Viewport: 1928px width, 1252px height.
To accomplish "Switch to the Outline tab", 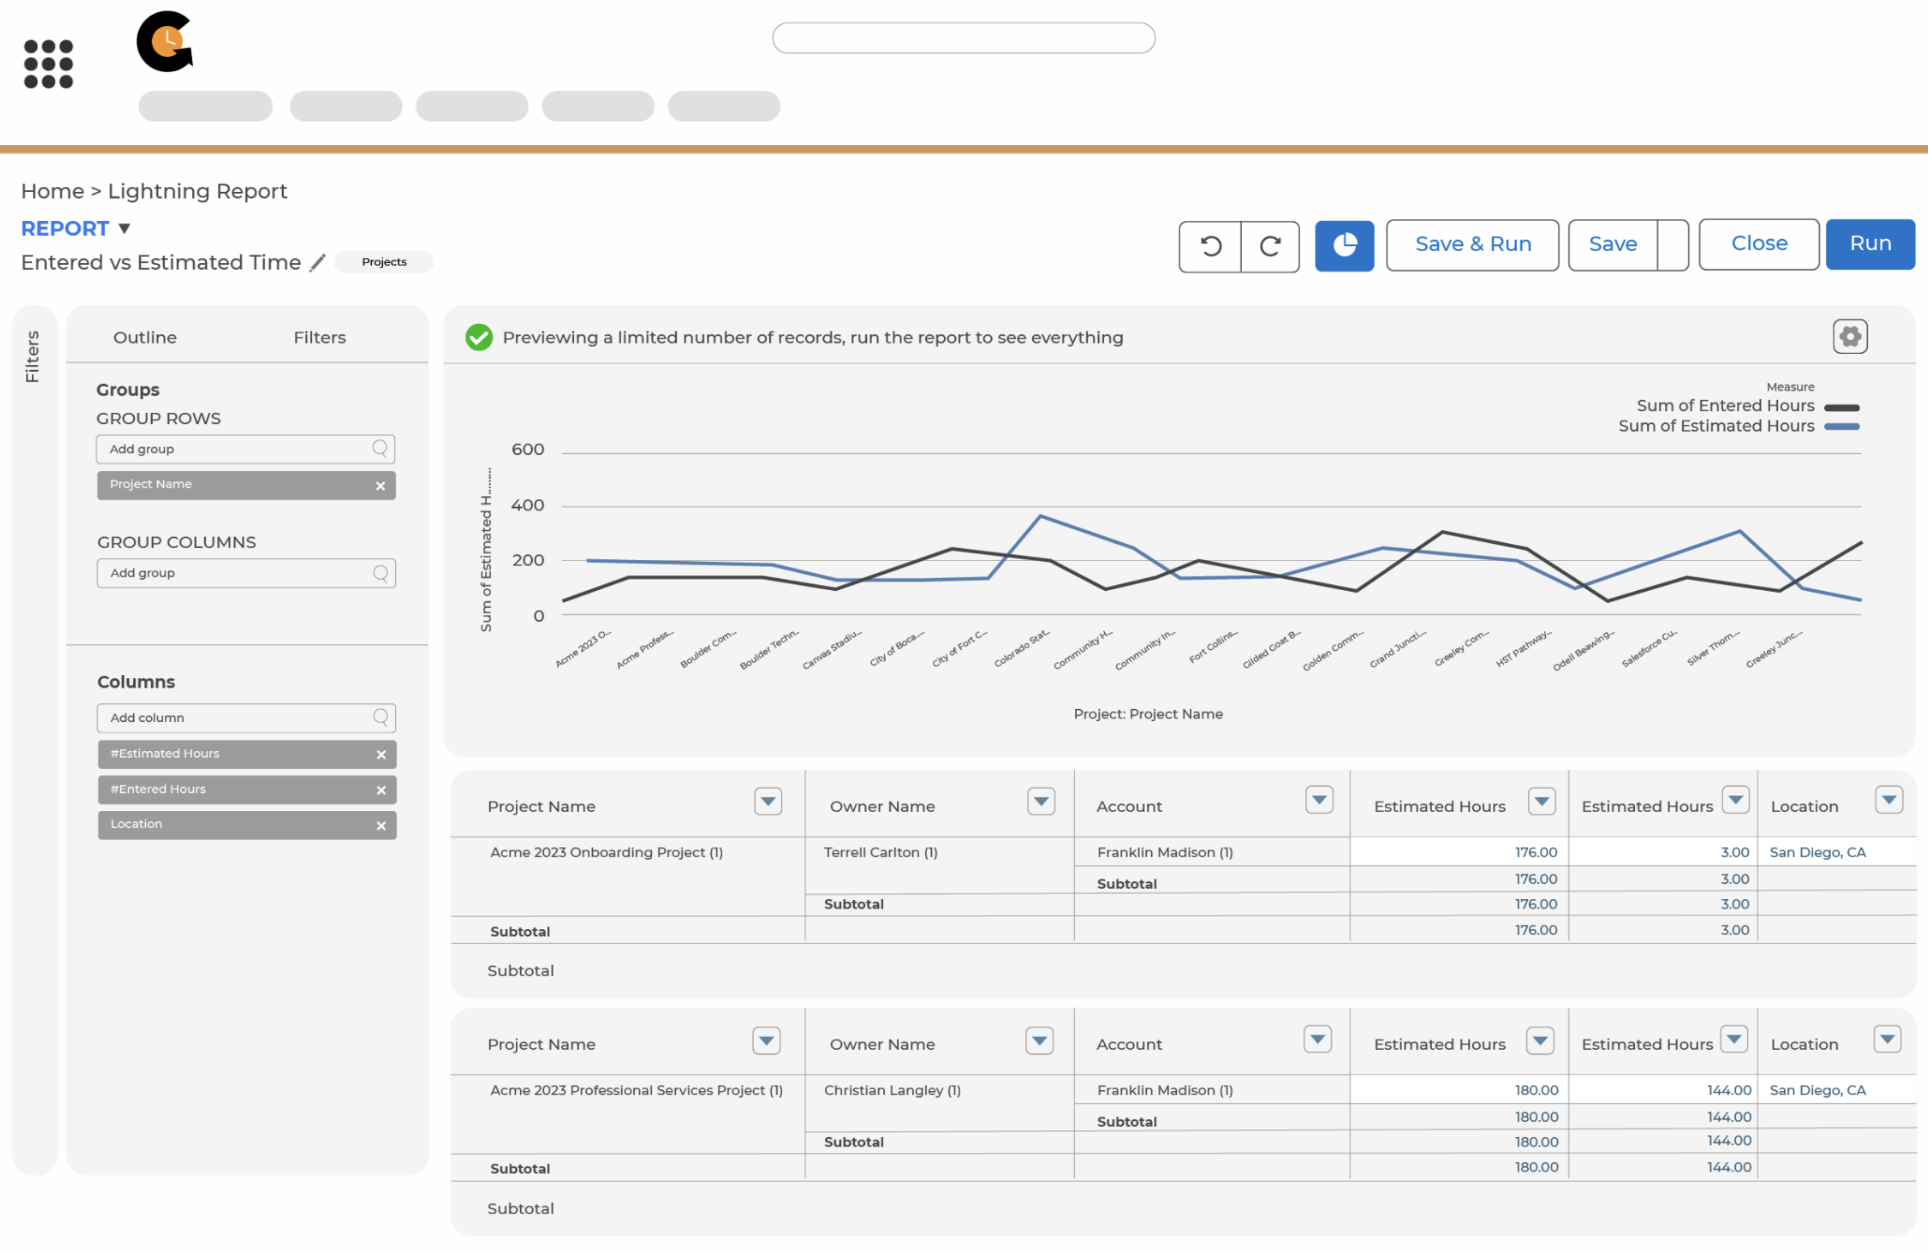I will point(145,338).
